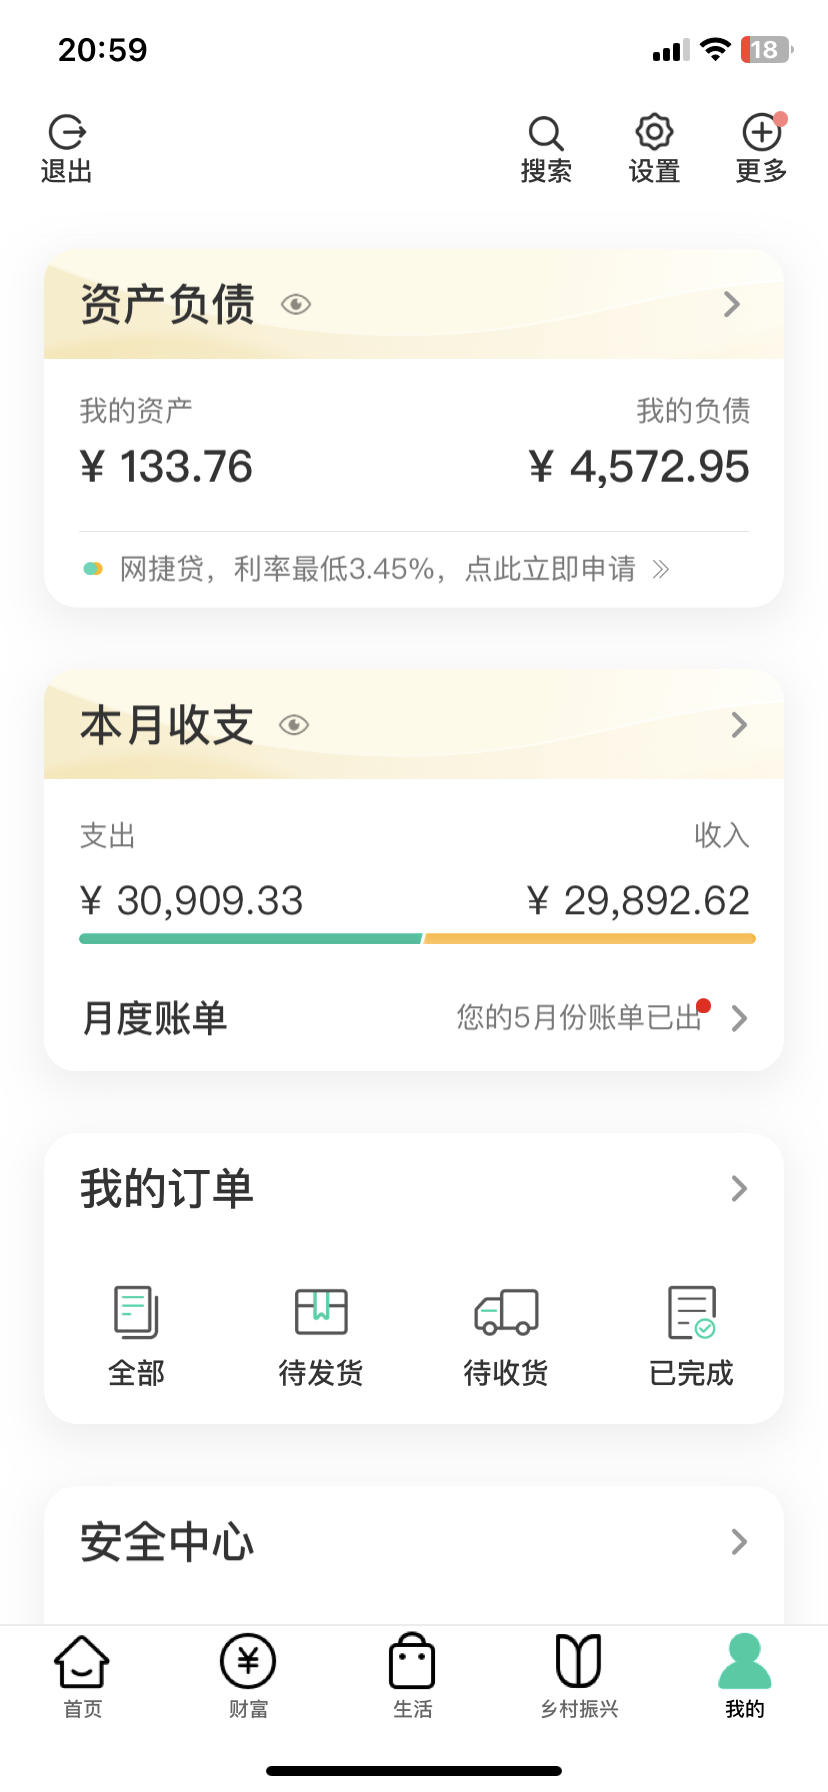This screenshot has height=1792, width=828.
Task: Open the 搜索 search icon
Action: click(x=546, y=133)
